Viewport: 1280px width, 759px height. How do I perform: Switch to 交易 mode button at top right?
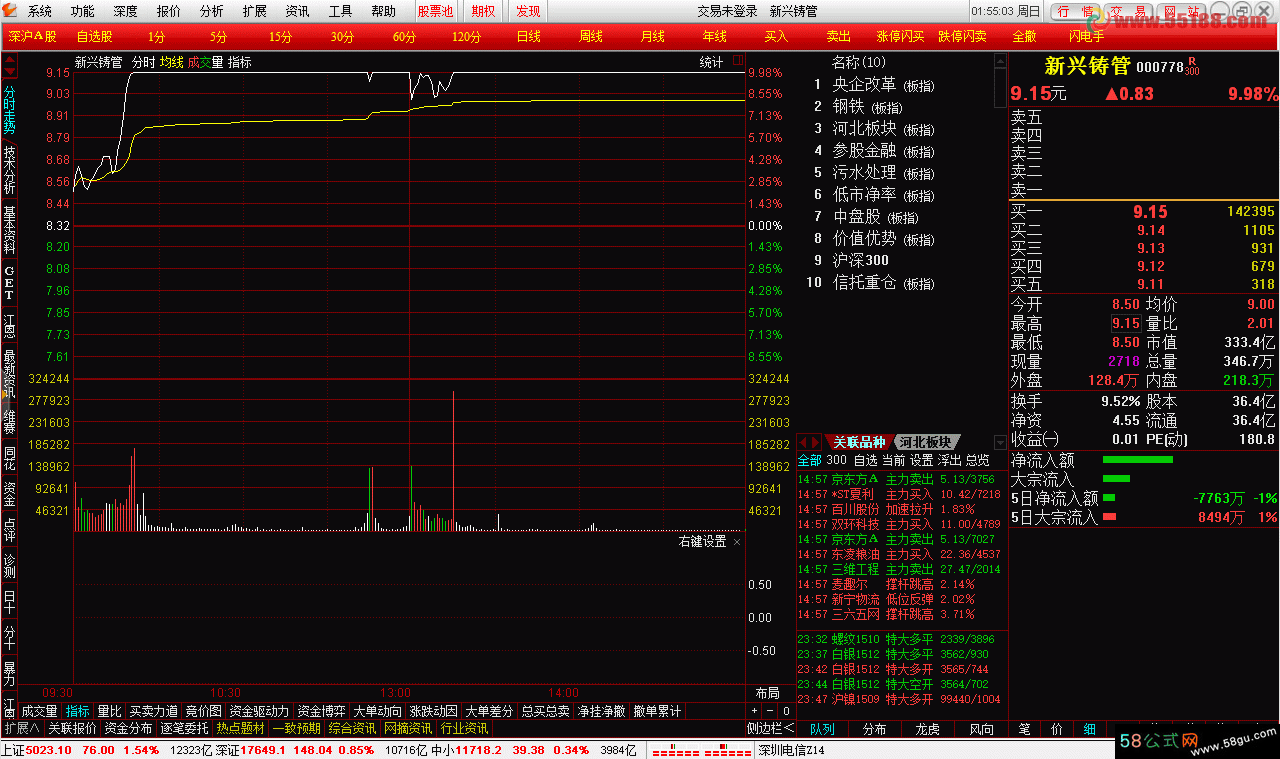[1129, 11]
